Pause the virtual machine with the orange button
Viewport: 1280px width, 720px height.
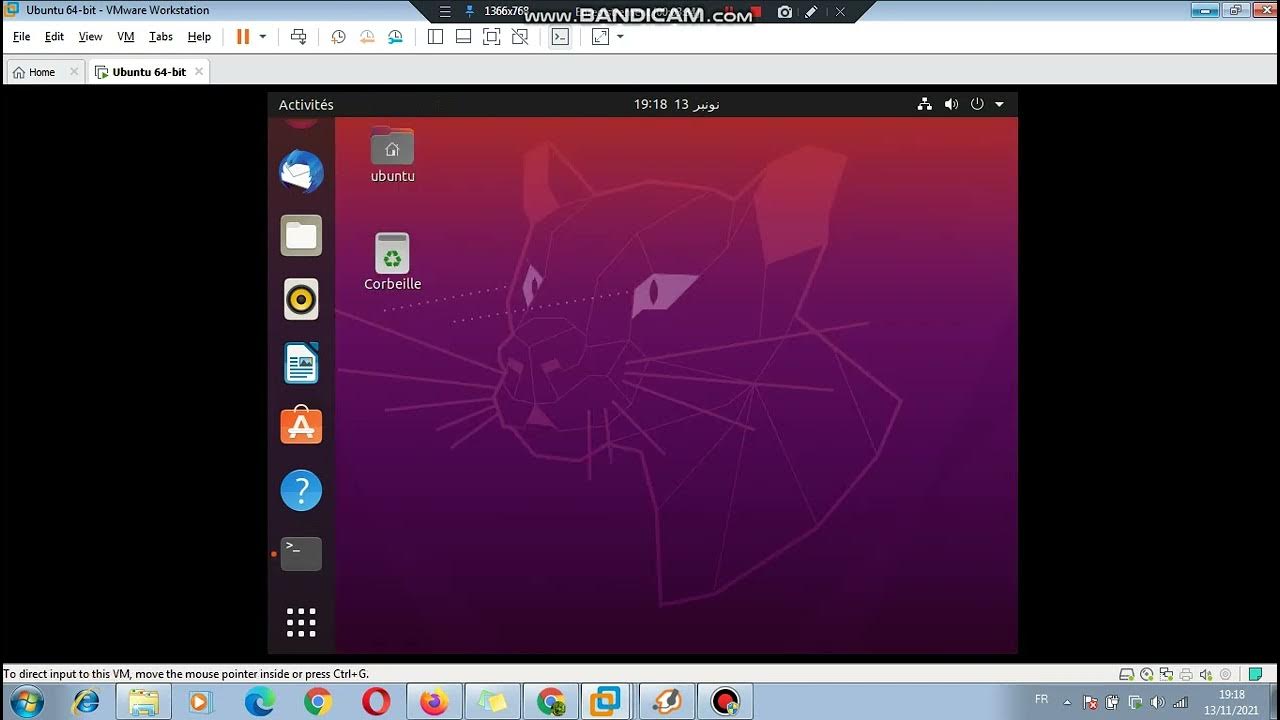[242, 36]
